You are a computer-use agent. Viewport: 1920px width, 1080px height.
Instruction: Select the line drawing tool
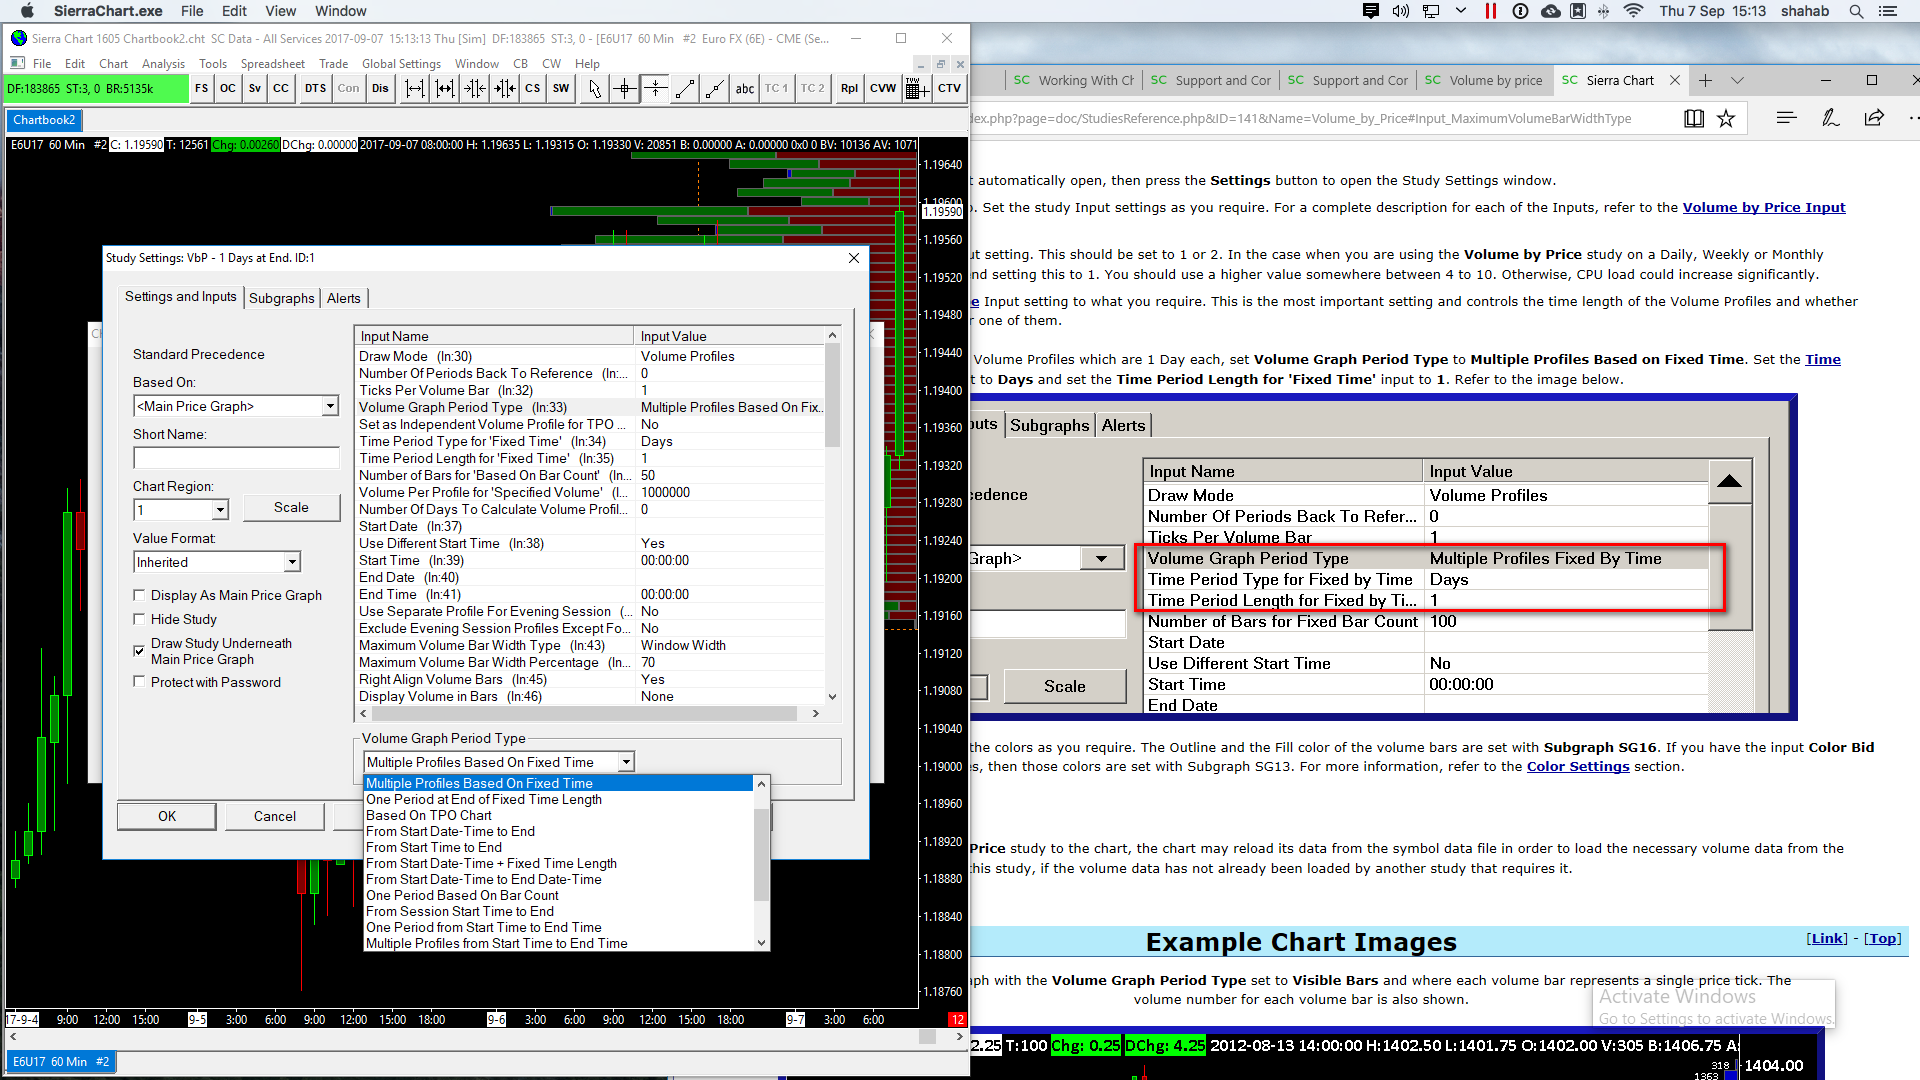click(x=685, y=89)
